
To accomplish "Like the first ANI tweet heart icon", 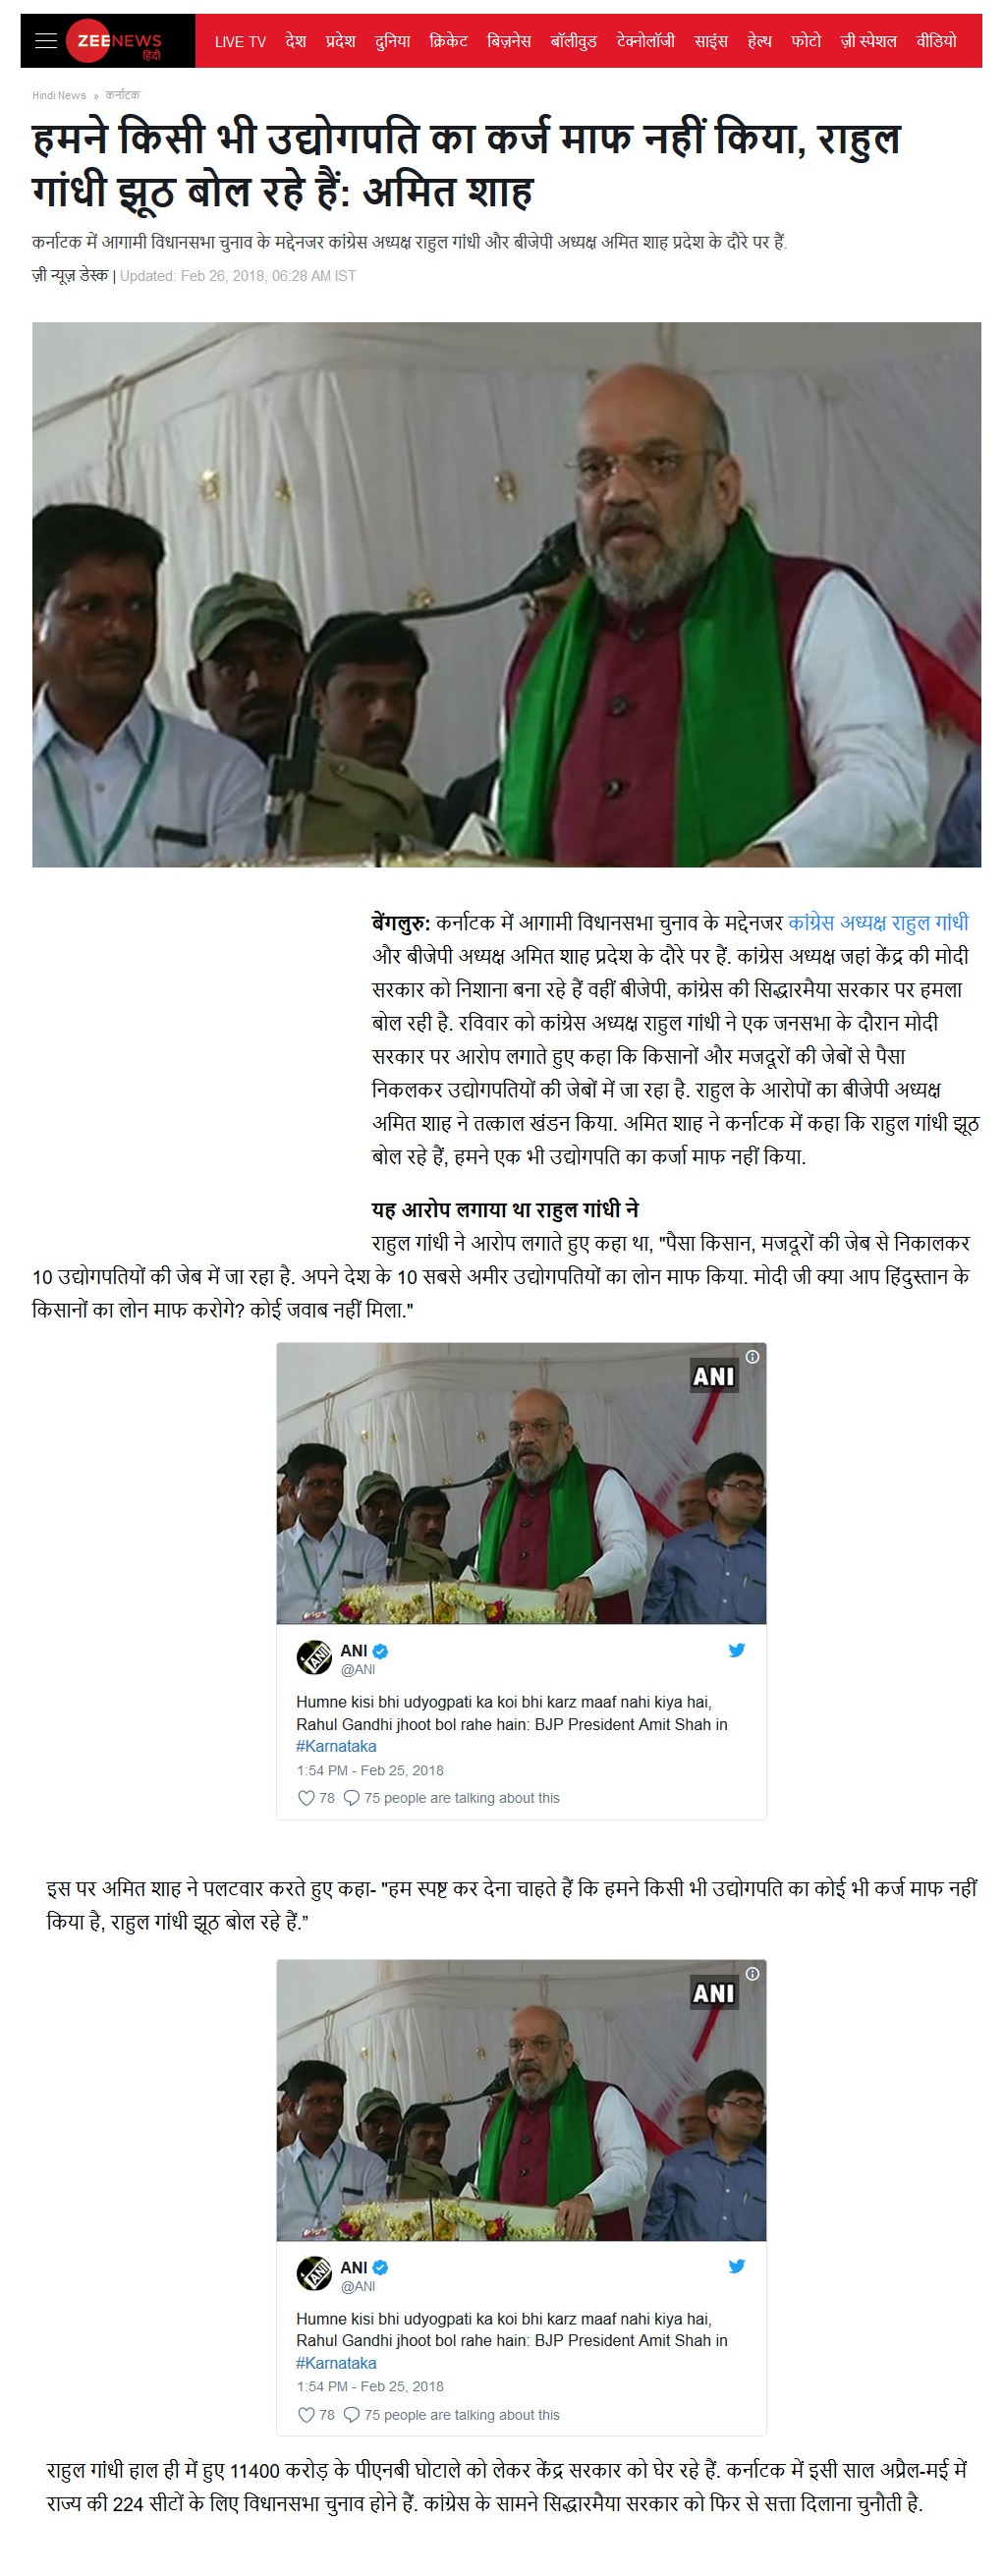I will point(307,1798).
